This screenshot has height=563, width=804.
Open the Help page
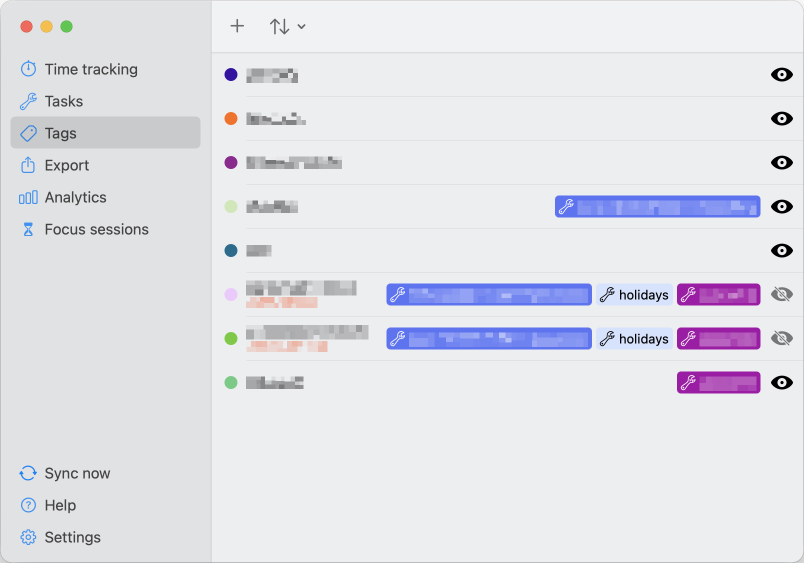coord(60,505)
